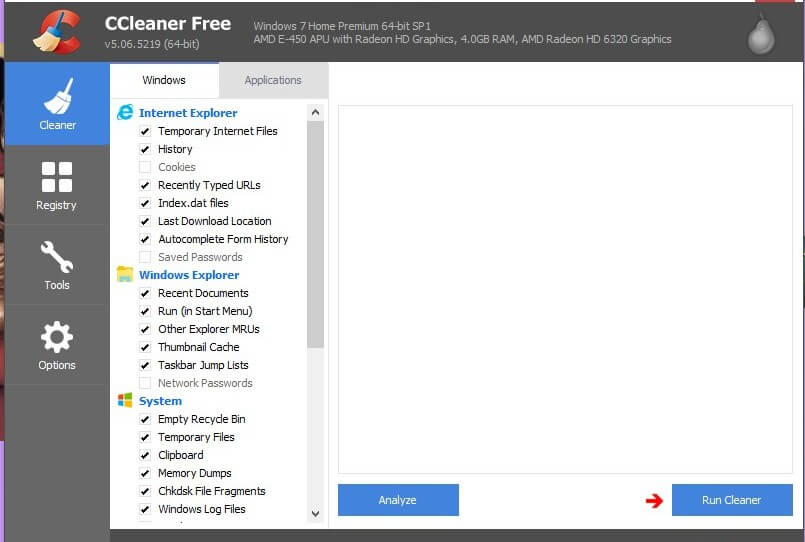Image resolution: width=805 pixels, height=542 pixels.
Task: Click the list scroll down arrow
Action: coord(315,513)
